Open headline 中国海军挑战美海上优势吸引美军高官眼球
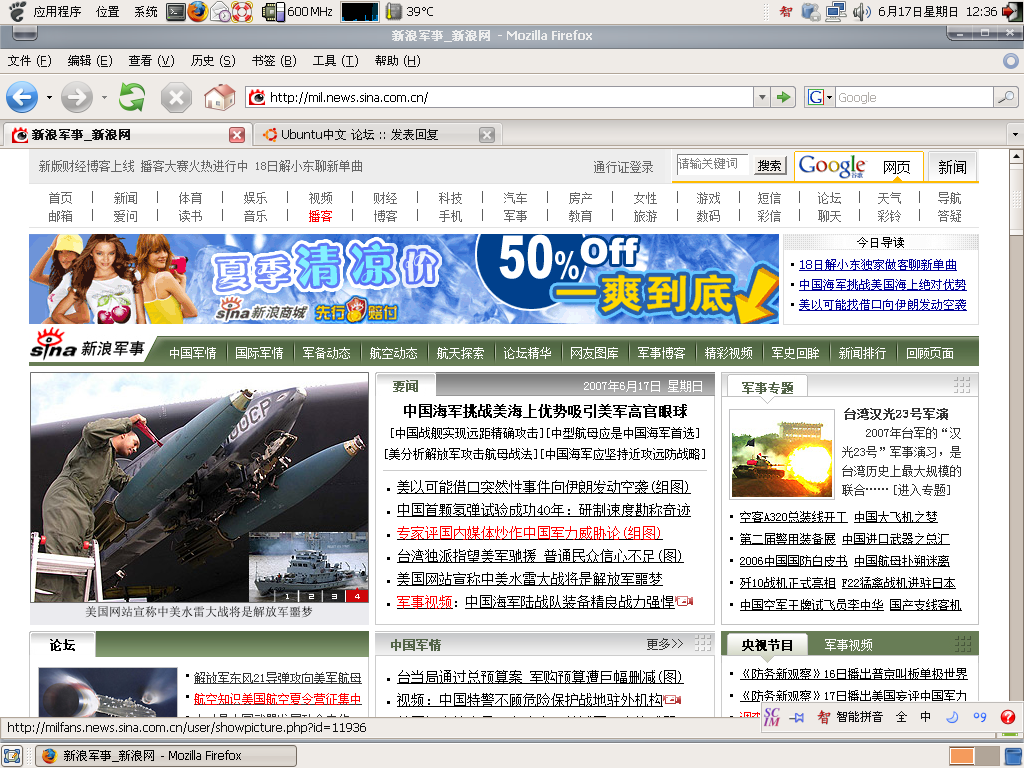 point(545,411)
